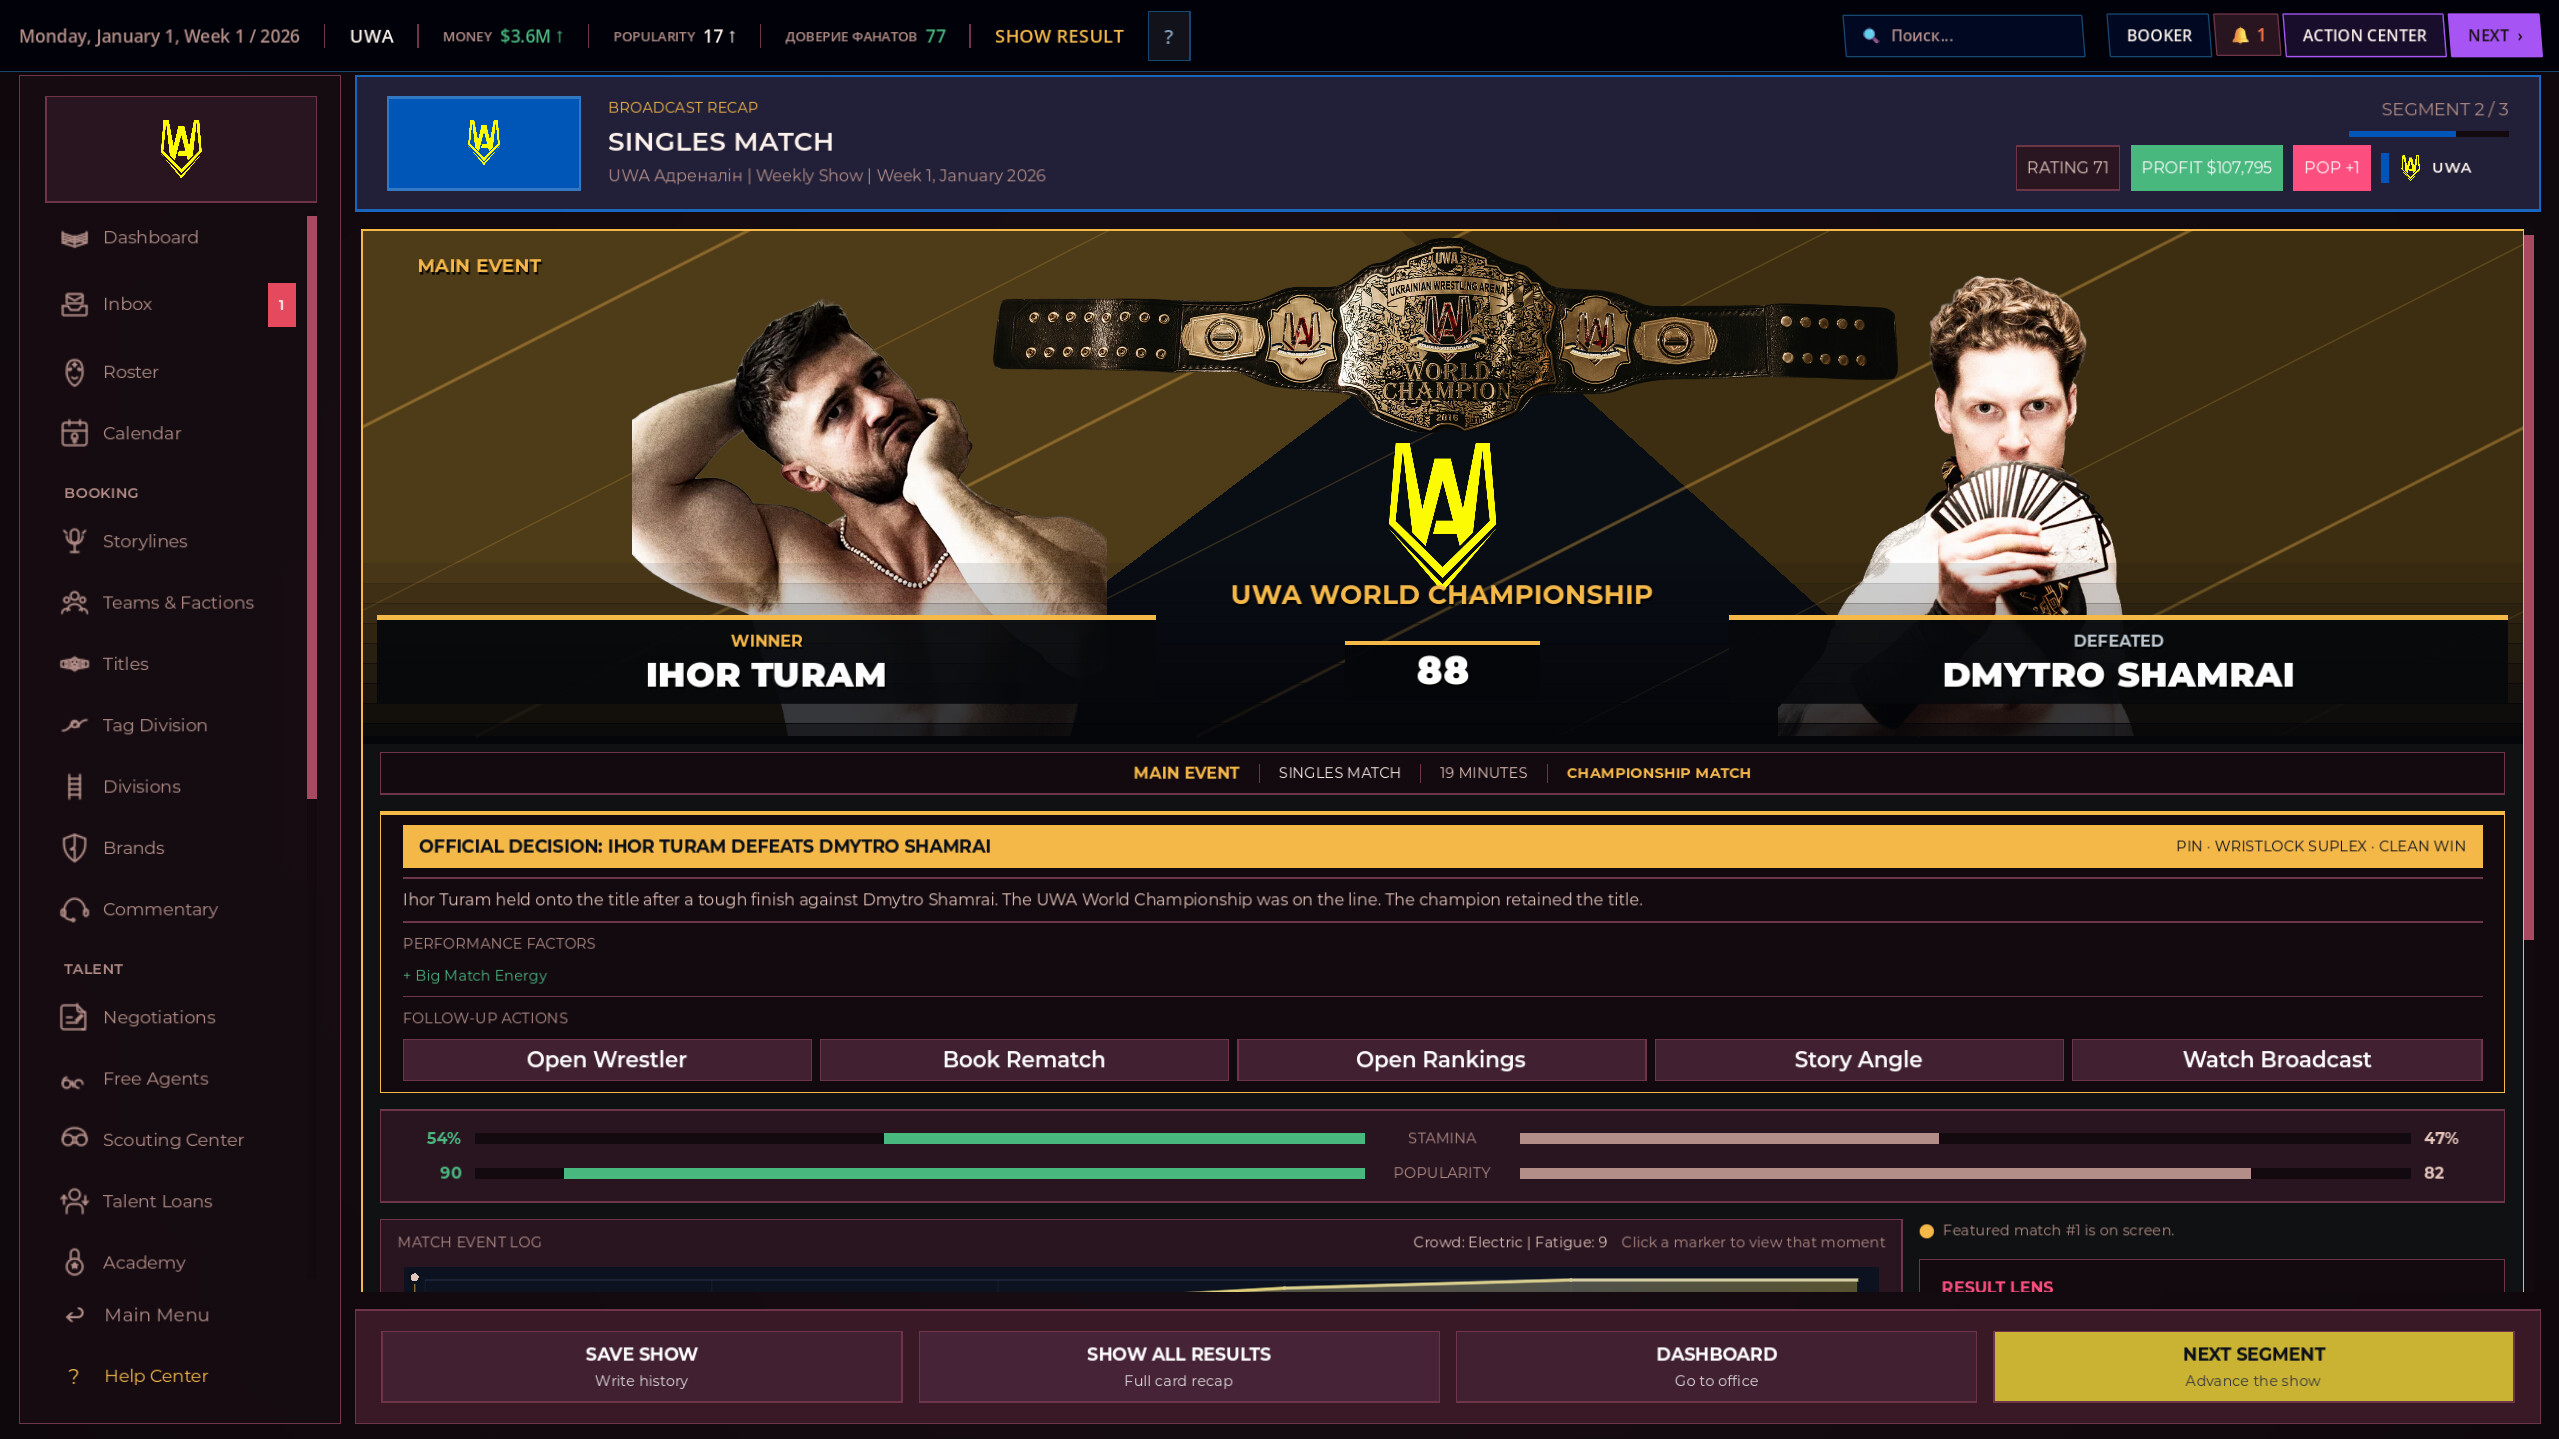Go to office via DASHBOARD button

[x=1716, y=1366]
